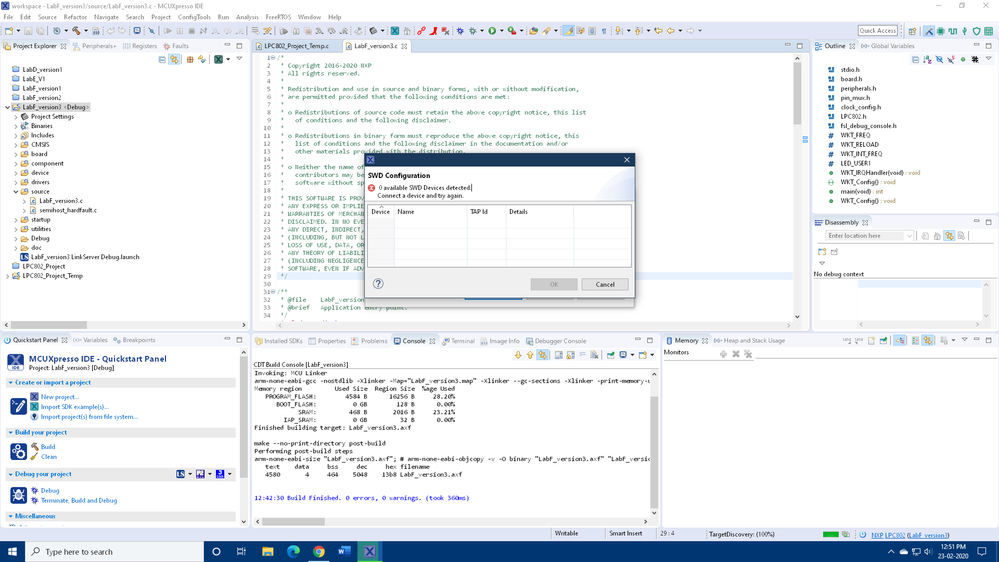Expand the startup folder

pyautogui.click(x=16, y=220)
